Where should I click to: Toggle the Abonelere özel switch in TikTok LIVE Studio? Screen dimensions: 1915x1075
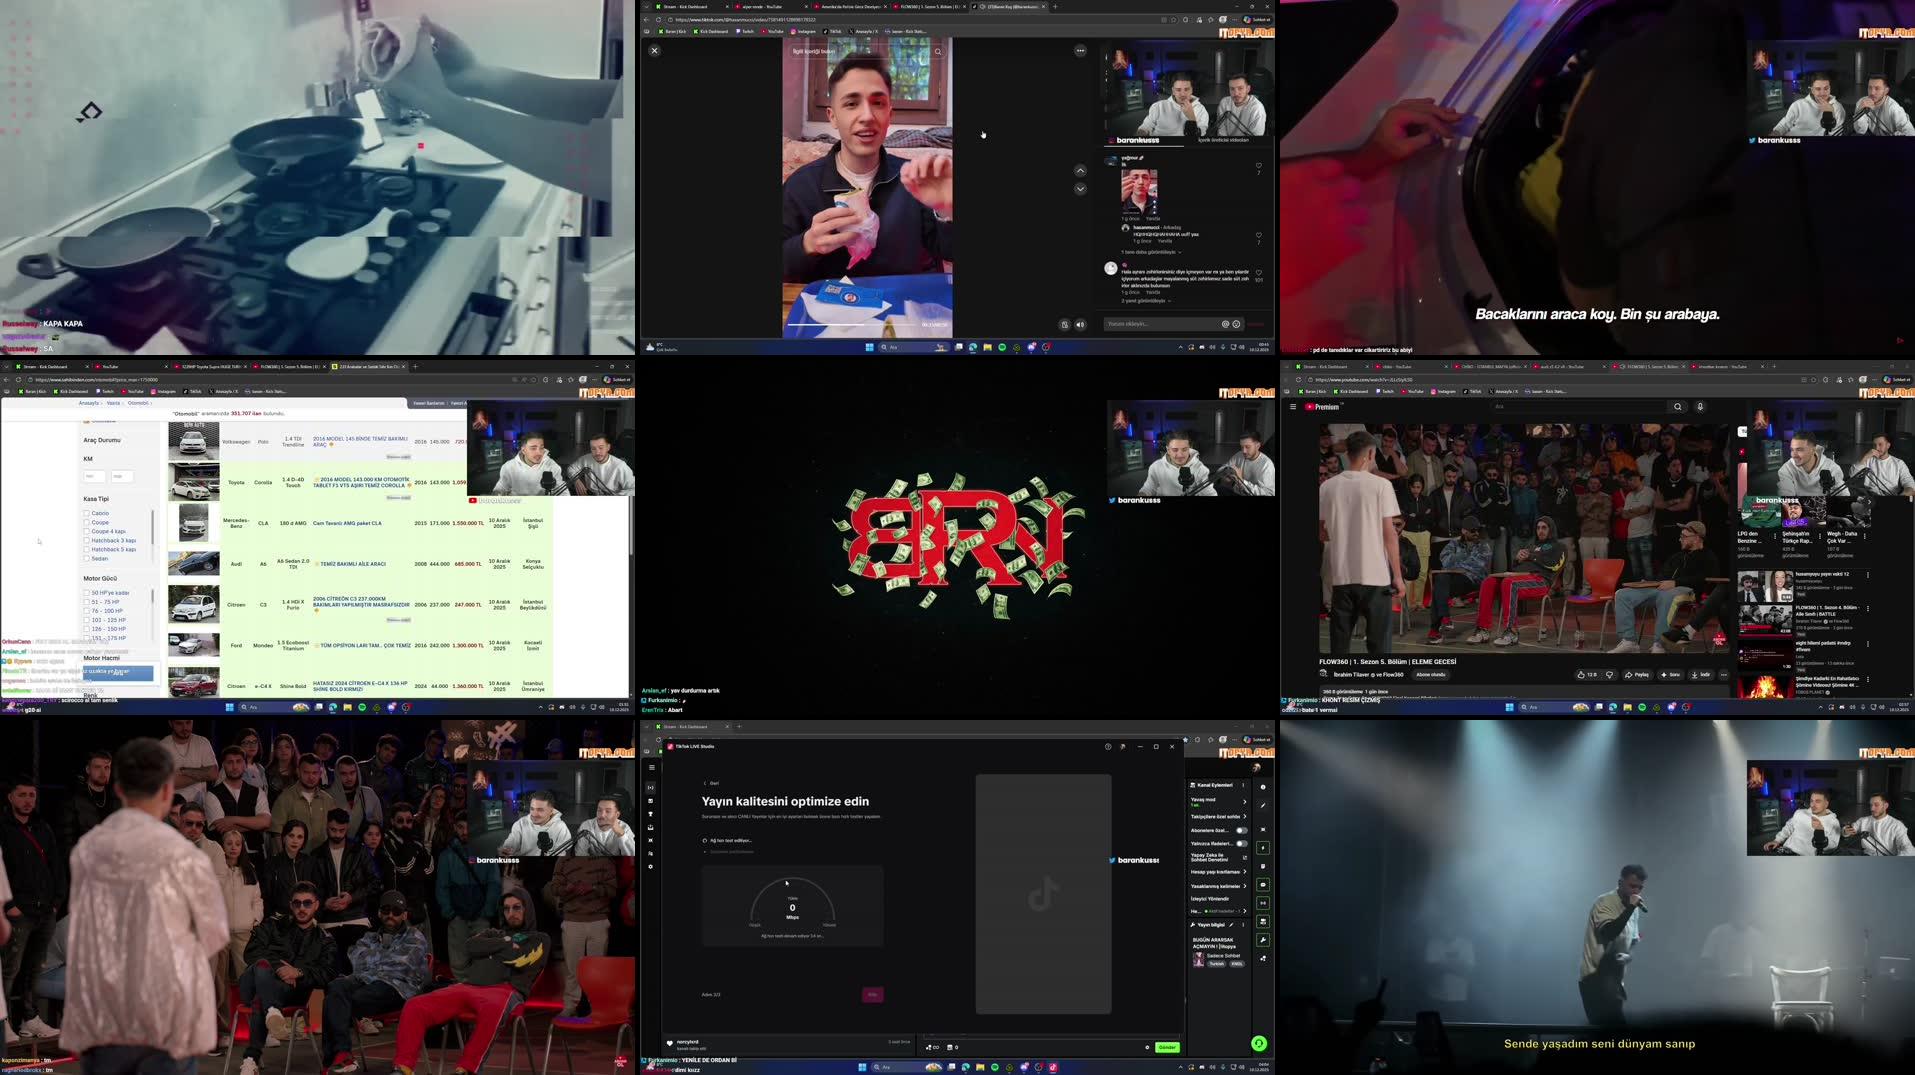tap(1241, 830)
